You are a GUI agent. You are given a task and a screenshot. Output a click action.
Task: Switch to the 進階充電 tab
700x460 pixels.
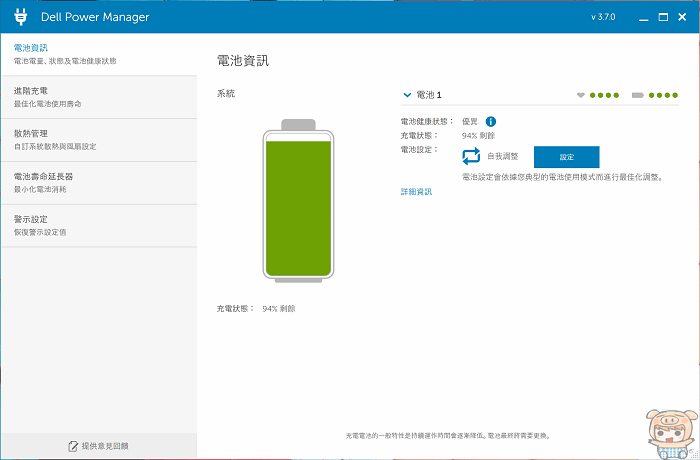98,97
